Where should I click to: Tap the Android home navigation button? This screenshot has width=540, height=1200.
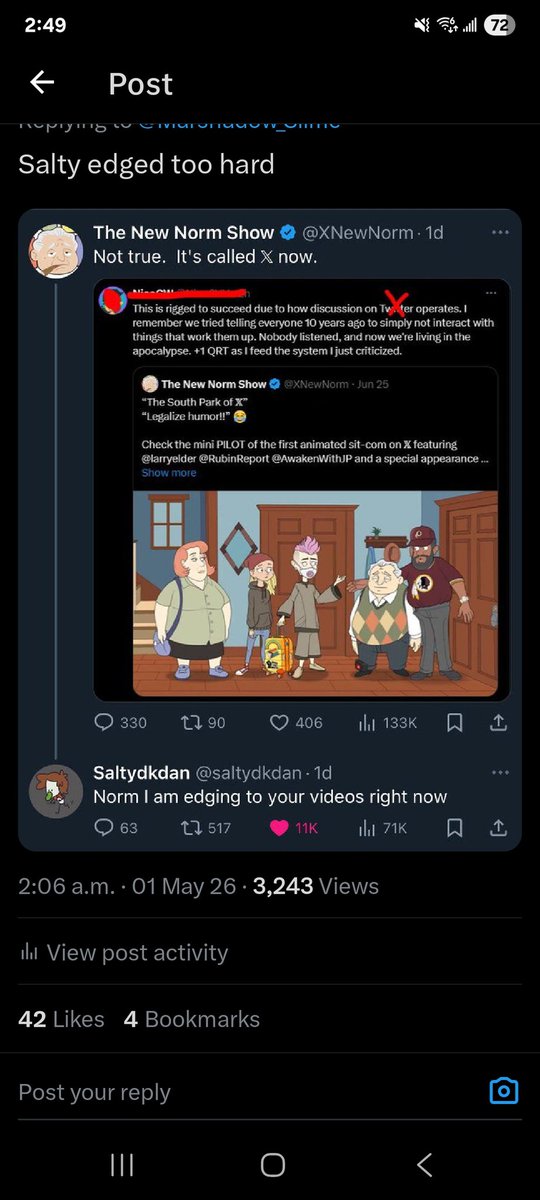pyautogui.click(x=272, y=1164)
